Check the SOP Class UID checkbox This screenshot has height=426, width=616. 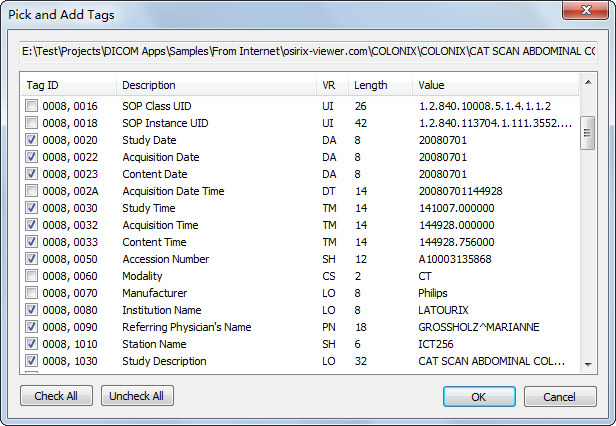coord(32,106)
